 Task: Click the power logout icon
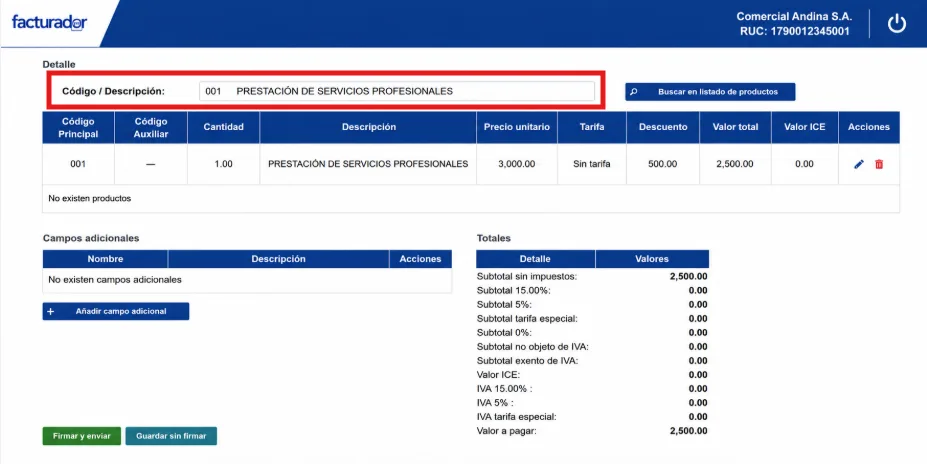pos(896,24)
